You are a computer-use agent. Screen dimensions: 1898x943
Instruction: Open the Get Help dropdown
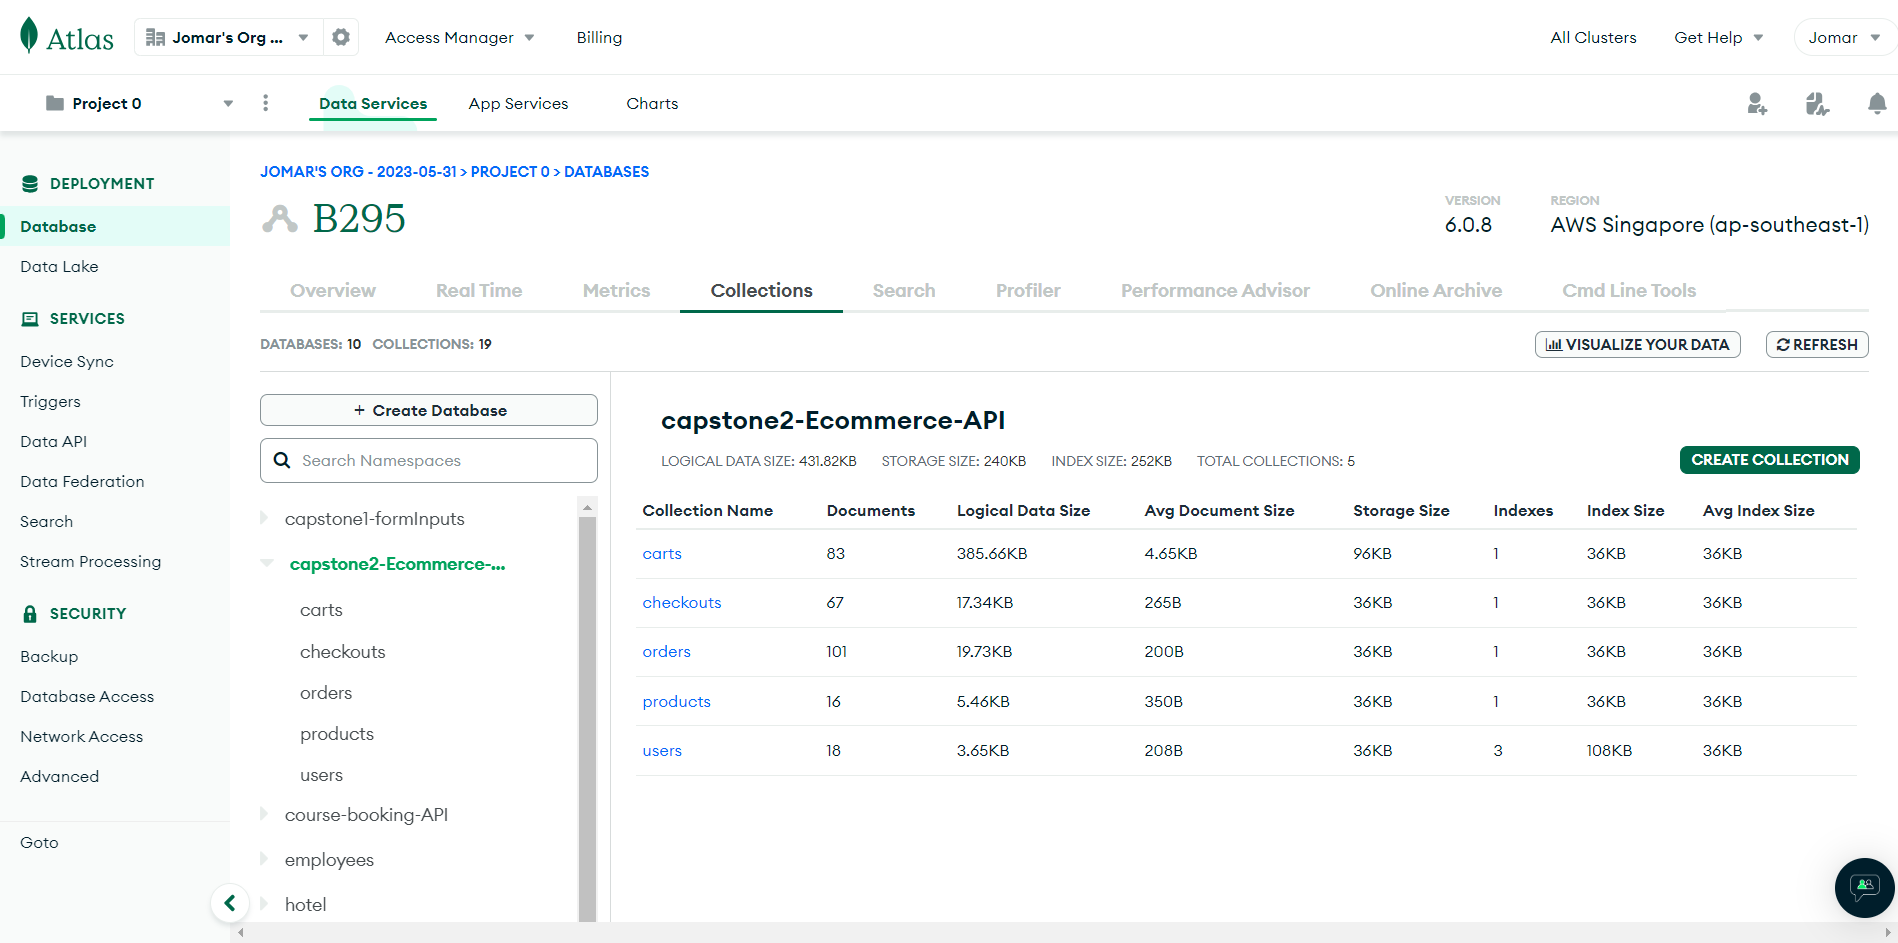pyautogui.click(x=1719, y=37)
